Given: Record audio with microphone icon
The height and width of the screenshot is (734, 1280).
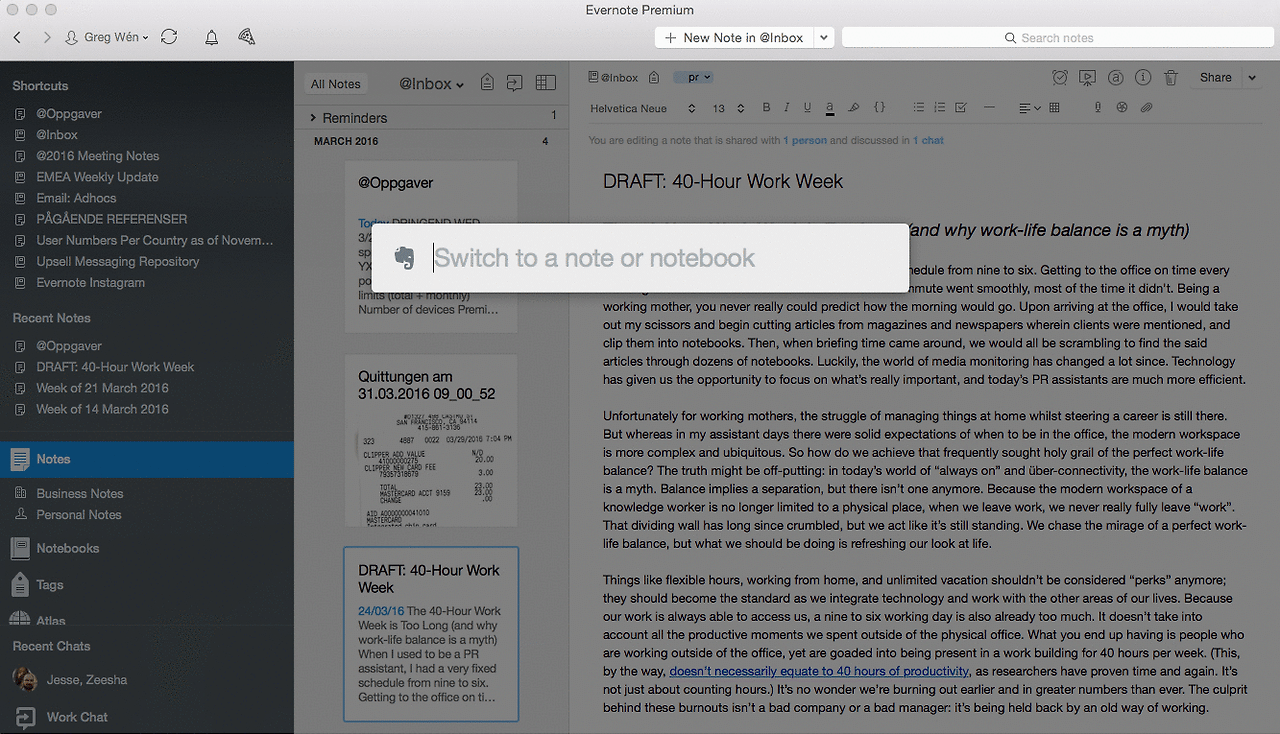Looking at the screenshot, I should click(x=1098, y=108).
